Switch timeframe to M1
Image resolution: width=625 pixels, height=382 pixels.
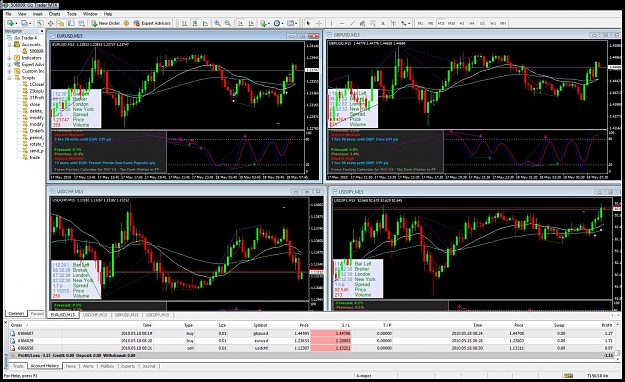pos(420,24)
